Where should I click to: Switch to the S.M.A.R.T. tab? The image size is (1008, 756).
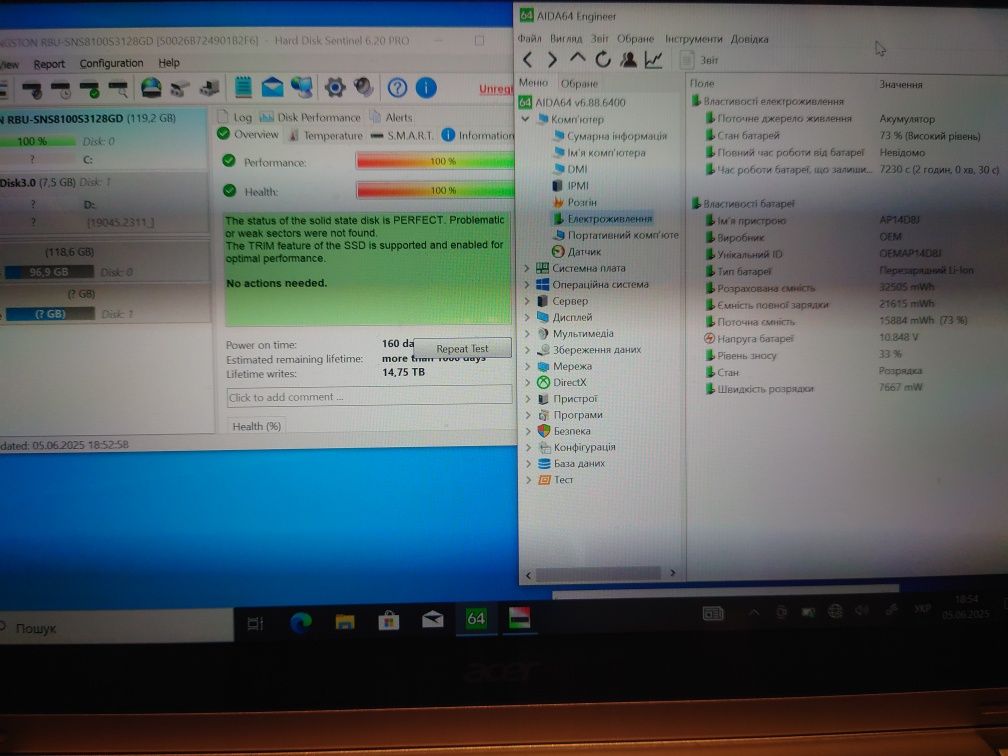point(403,136)
